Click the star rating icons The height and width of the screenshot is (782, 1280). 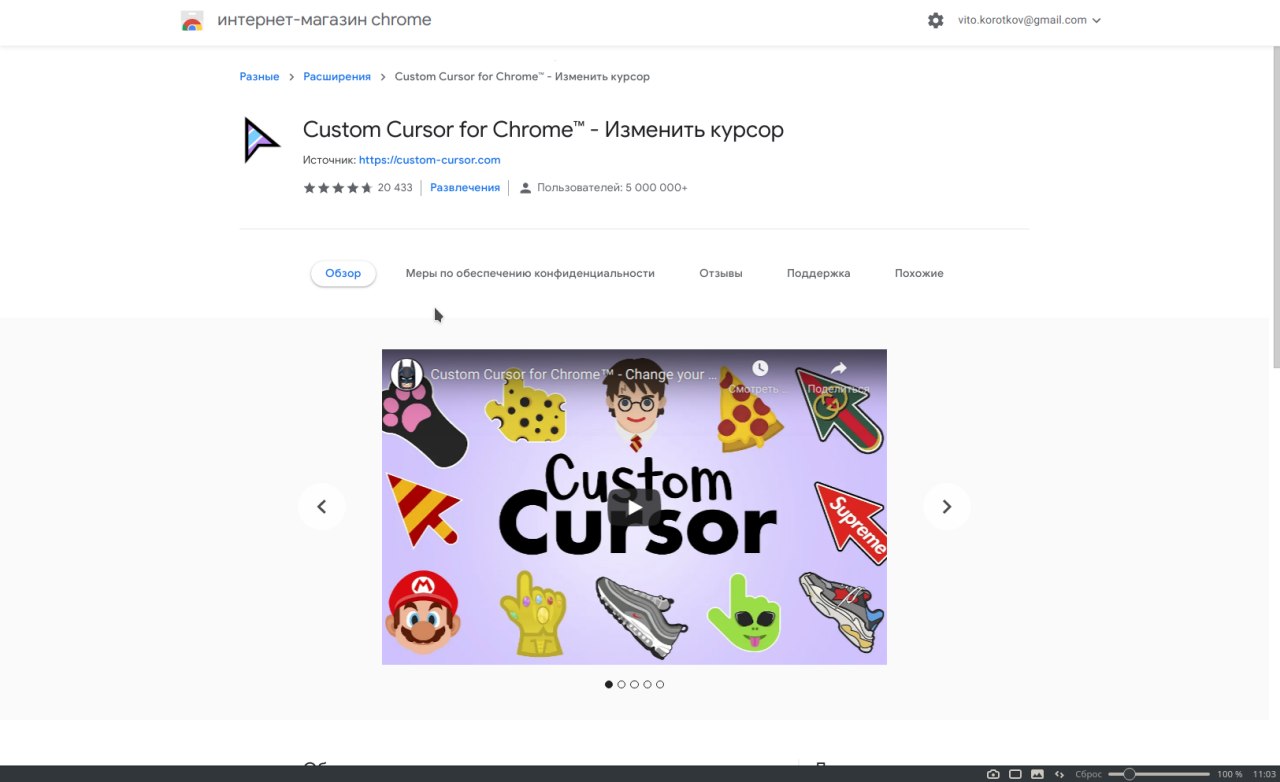pyautogui.click(x=338, y=188)
